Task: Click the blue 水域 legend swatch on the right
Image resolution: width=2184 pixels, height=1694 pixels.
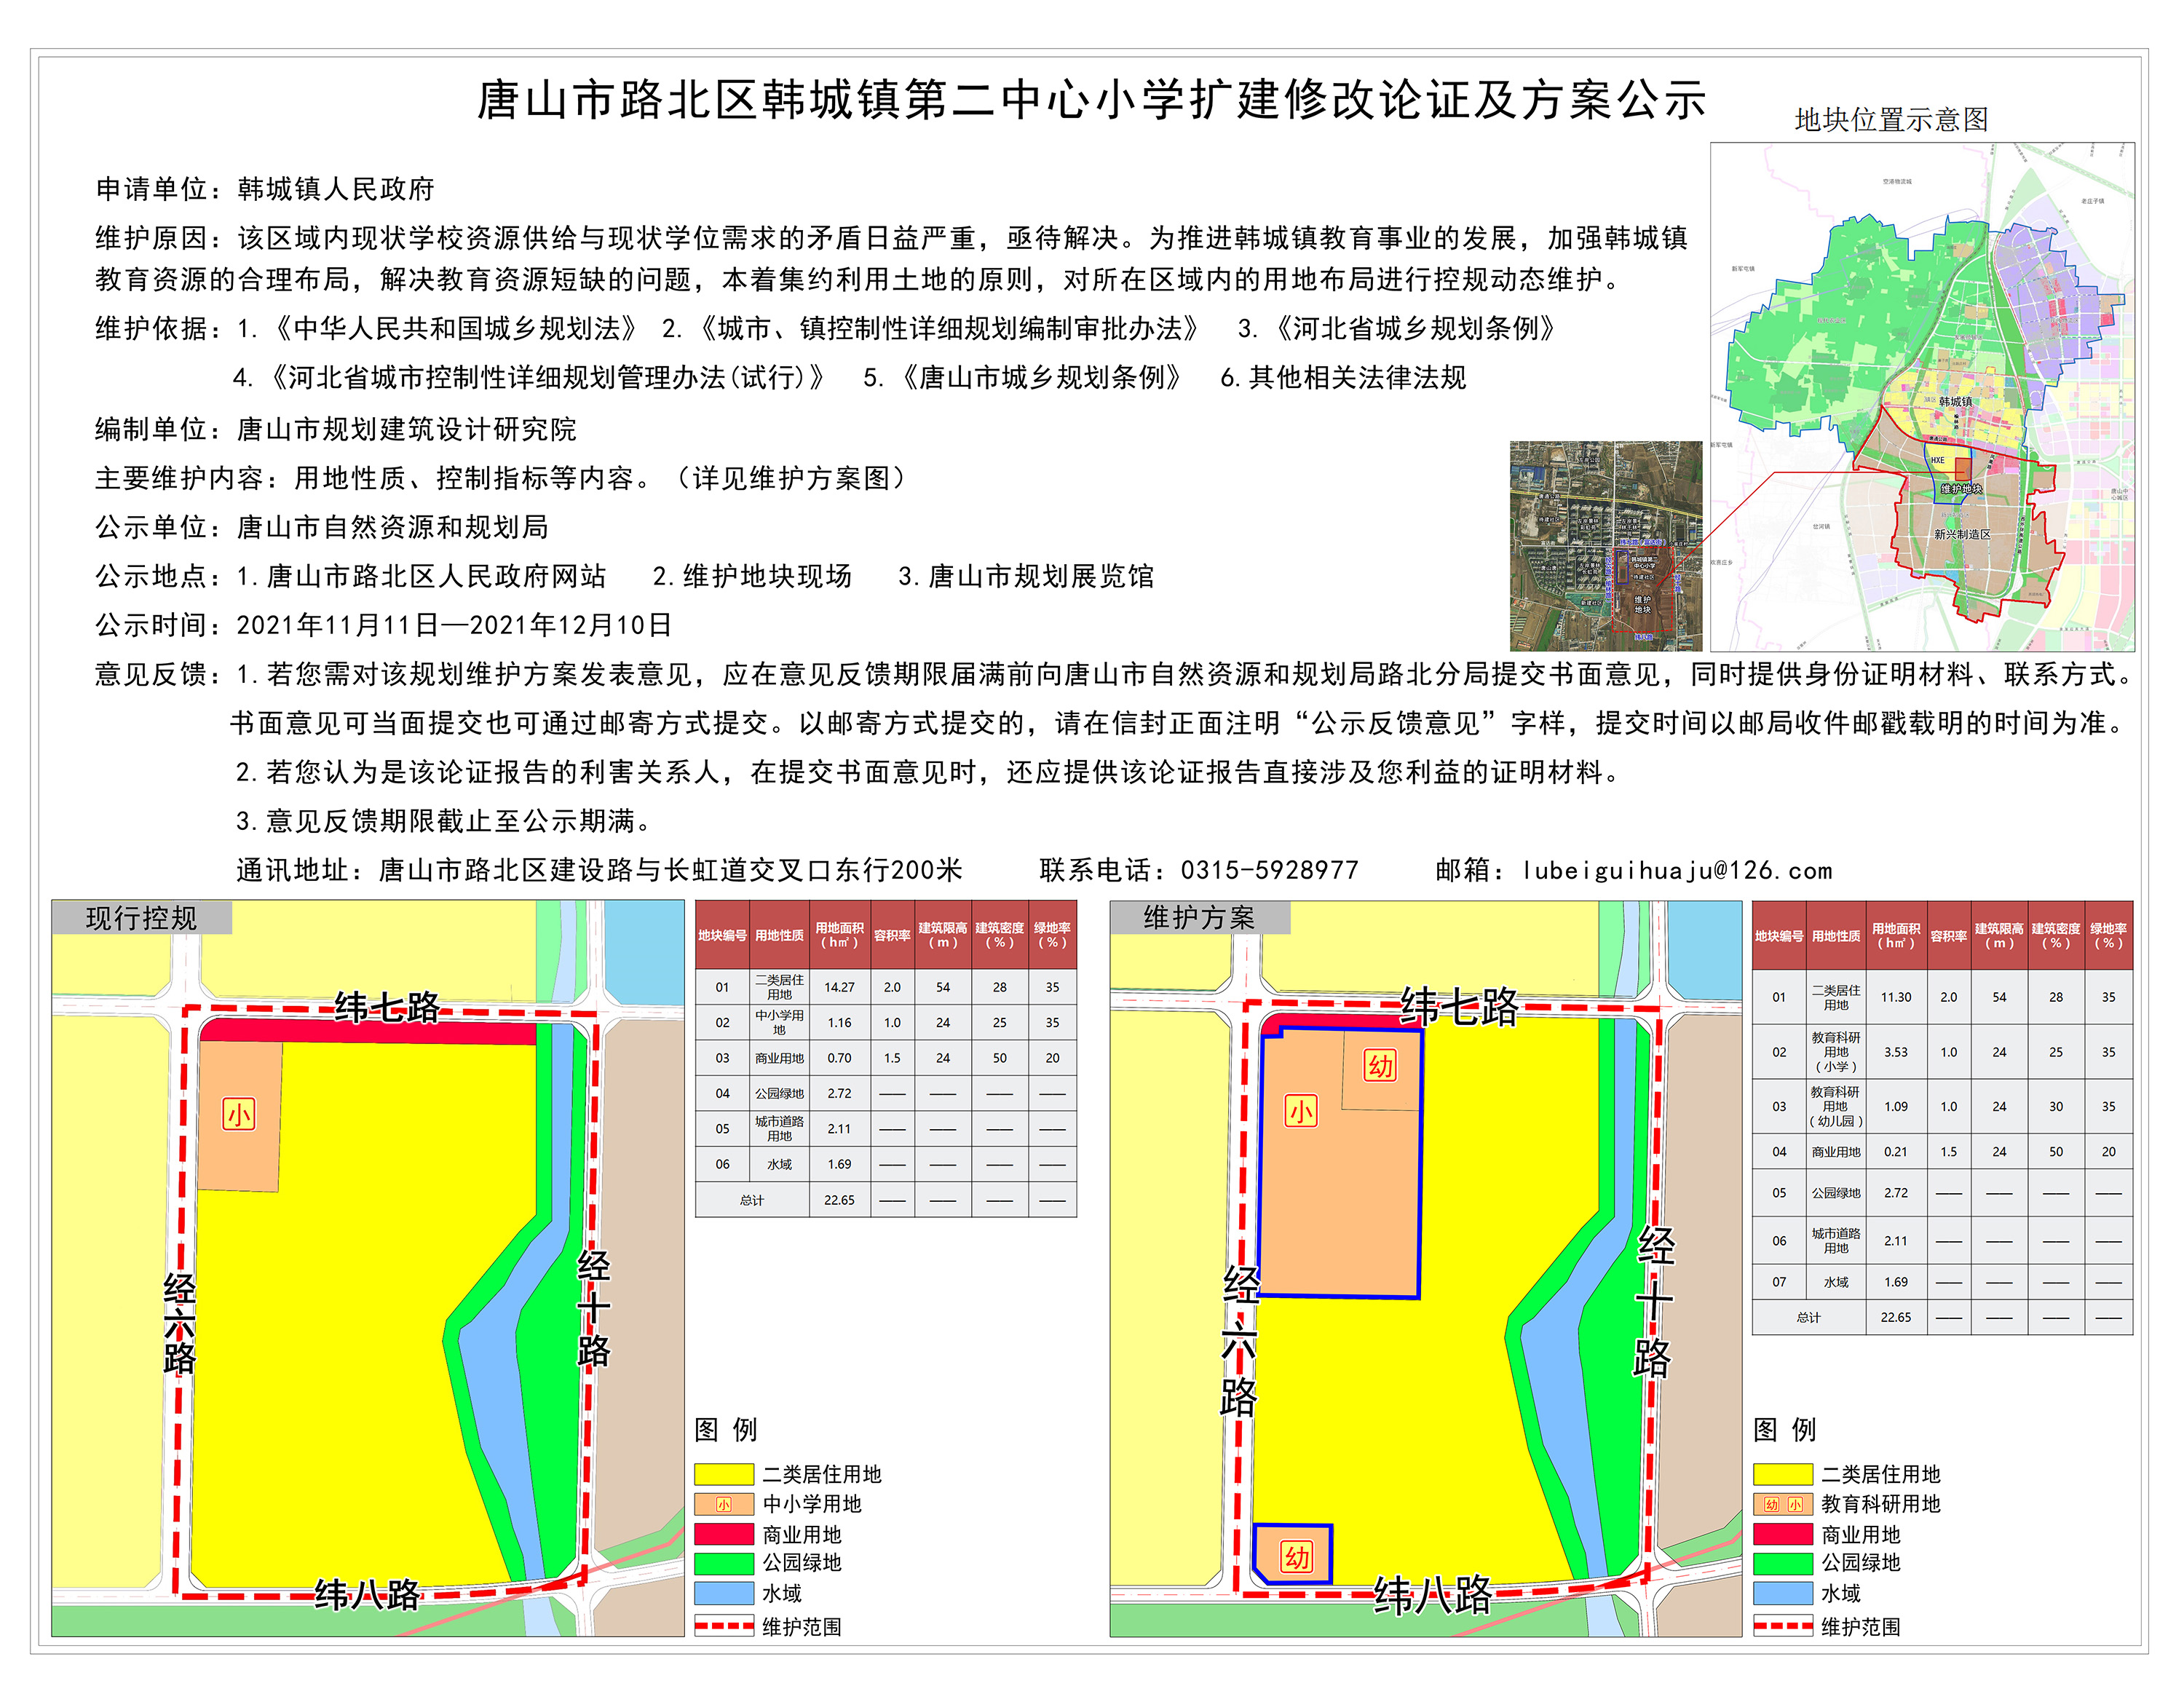Action: coord(1782,1593)
